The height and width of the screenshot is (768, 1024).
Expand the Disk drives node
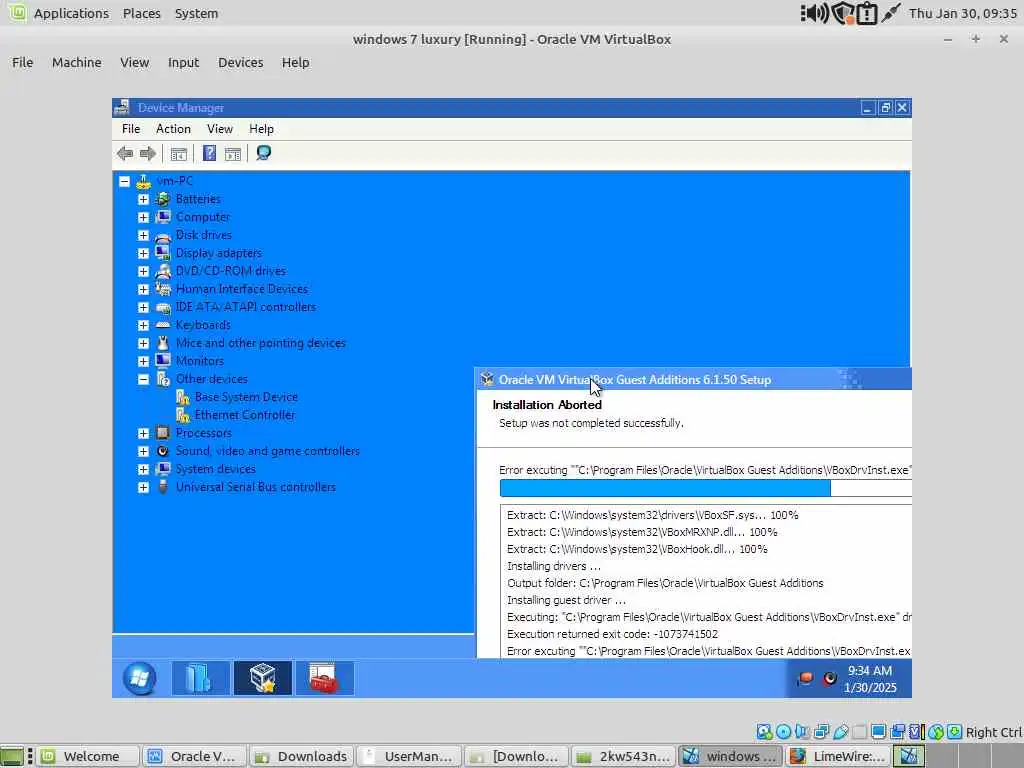[x=143, y=235]
